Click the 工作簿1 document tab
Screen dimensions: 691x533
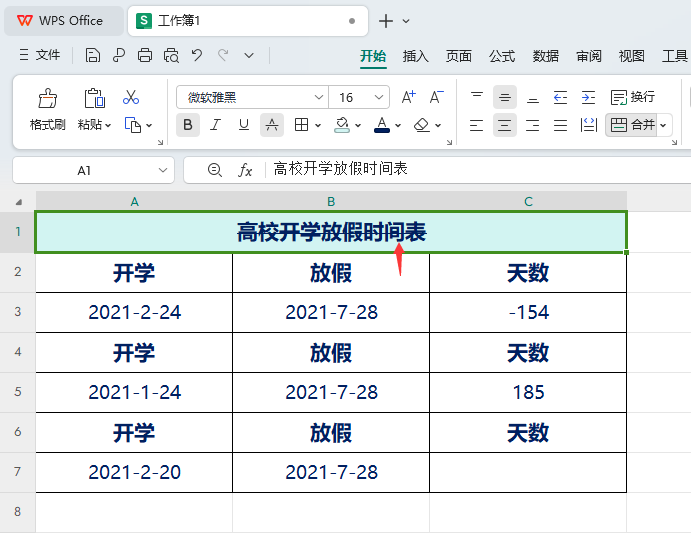[x=248, y=21]
